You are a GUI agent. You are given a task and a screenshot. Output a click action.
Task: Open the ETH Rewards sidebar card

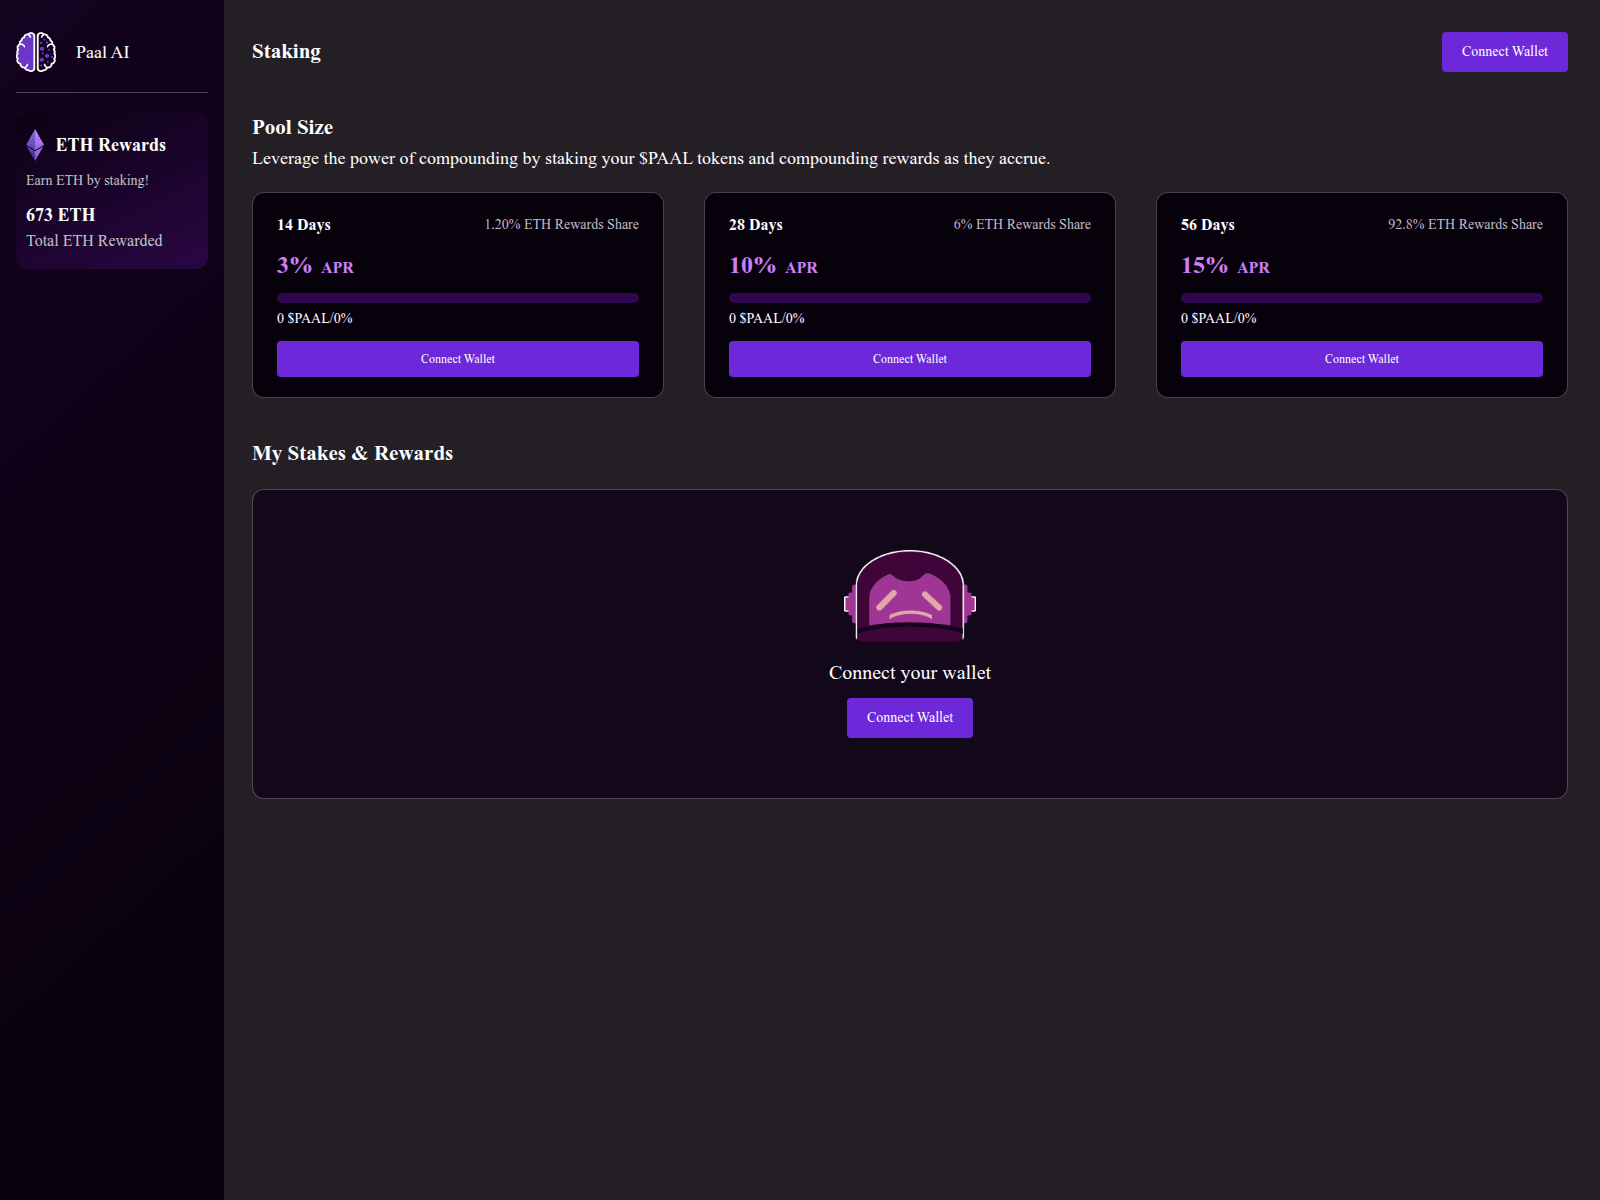111,191
